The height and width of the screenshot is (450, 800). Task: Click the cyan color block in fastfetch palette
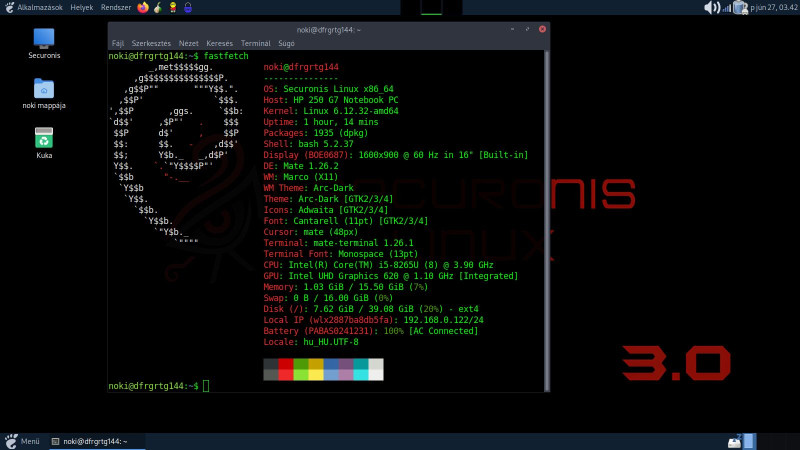coord(361,369)
